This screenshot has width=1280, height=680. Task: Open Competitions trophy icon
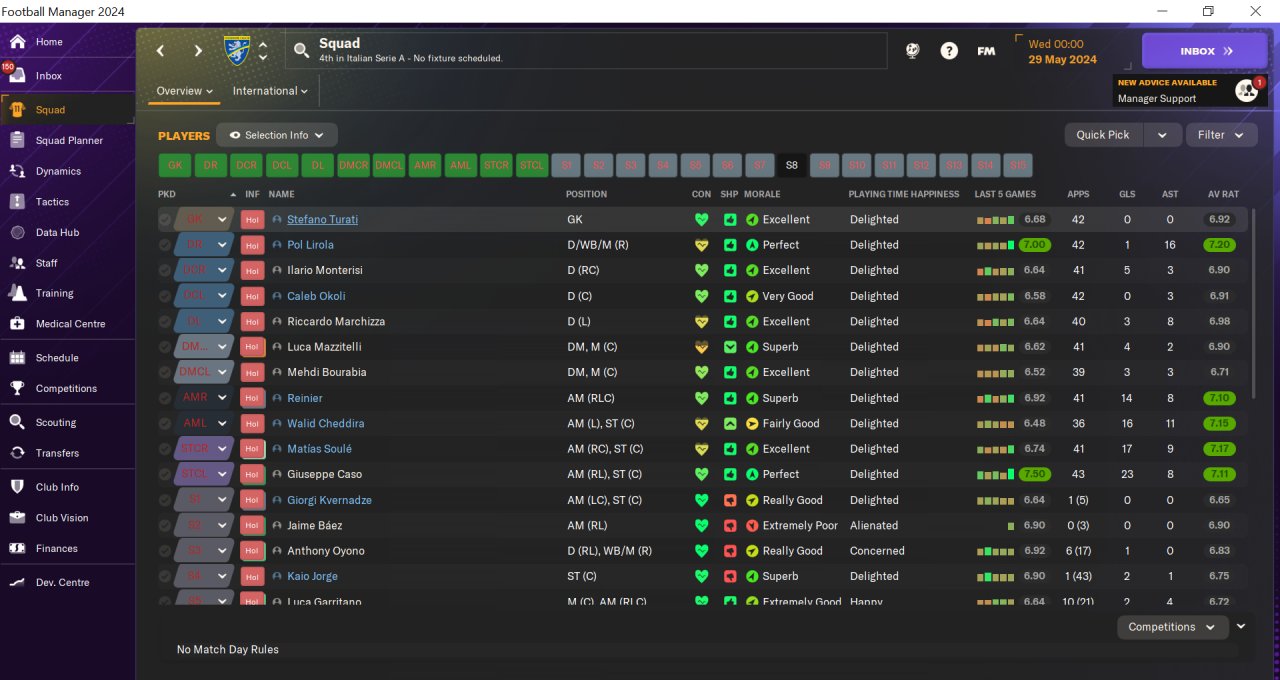tap(17, 388)
